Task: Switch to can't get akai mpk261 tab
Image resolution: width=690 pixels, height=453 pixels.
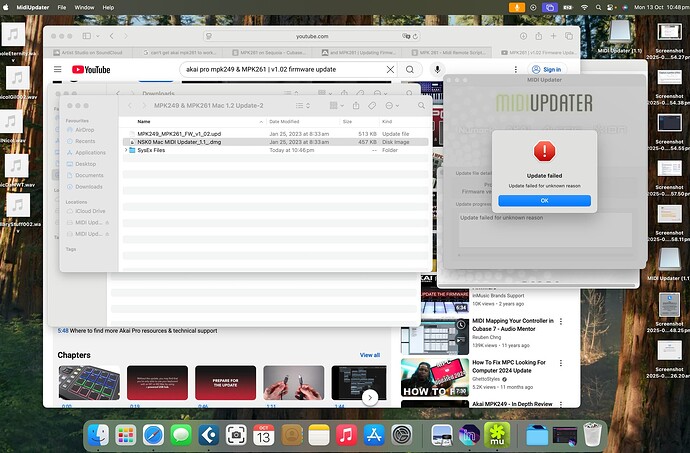Action: (180, 52)
